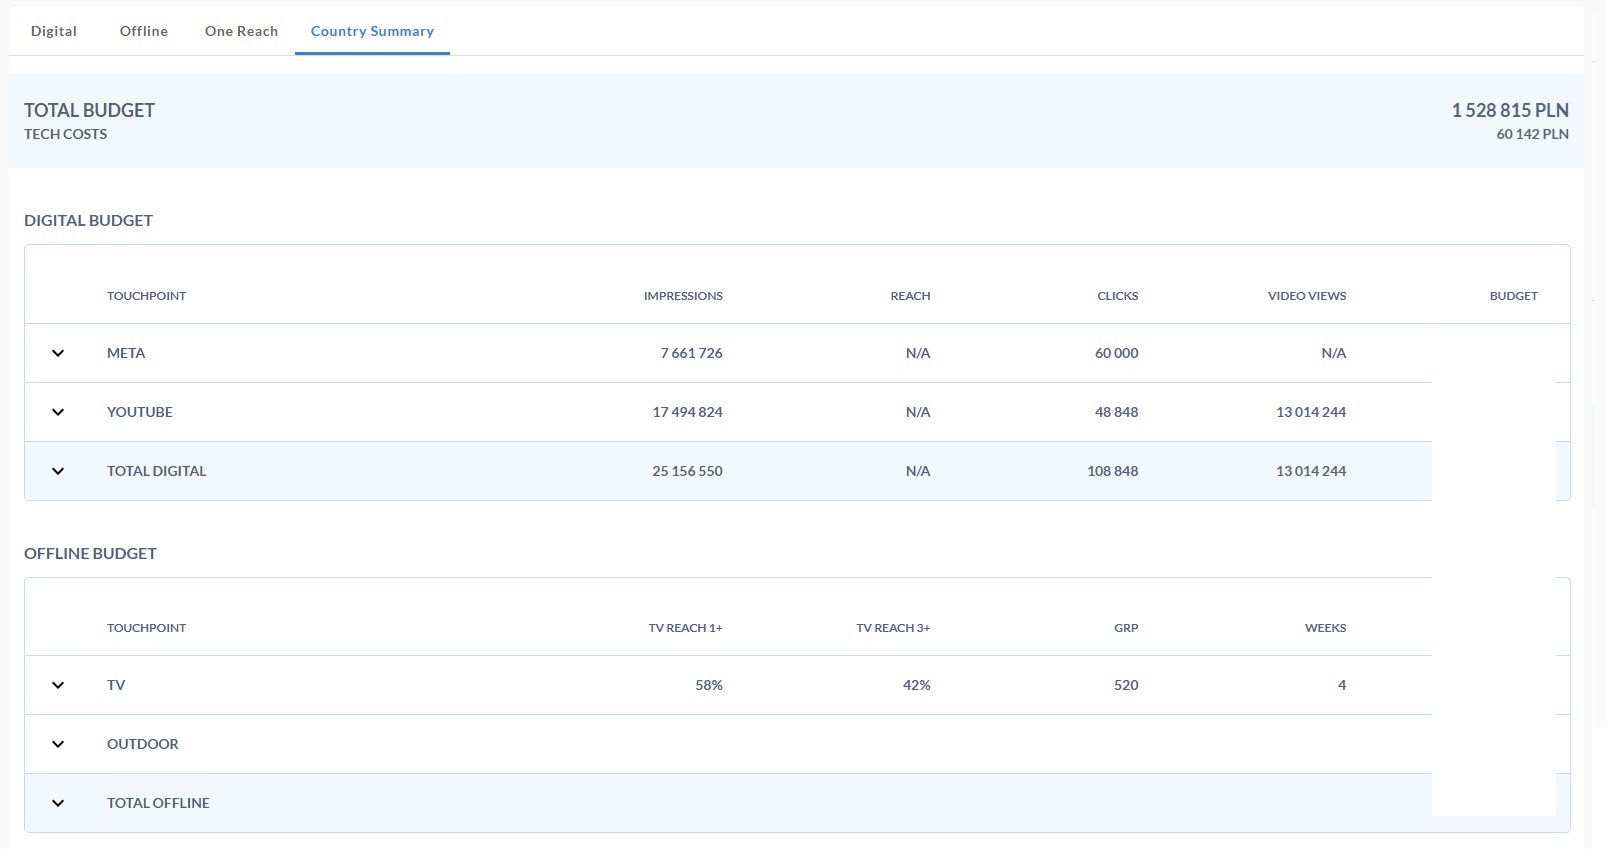Click the CLICKS column header

(x=1117, y=296)
